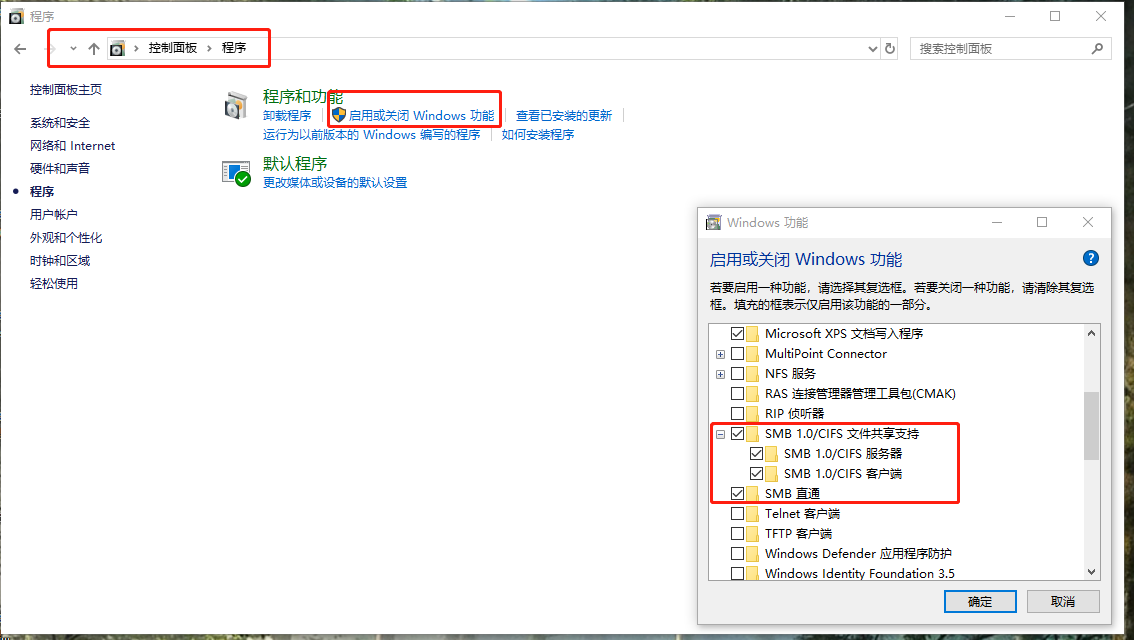Open the recent locations chevron

click(x=73, y=48)
